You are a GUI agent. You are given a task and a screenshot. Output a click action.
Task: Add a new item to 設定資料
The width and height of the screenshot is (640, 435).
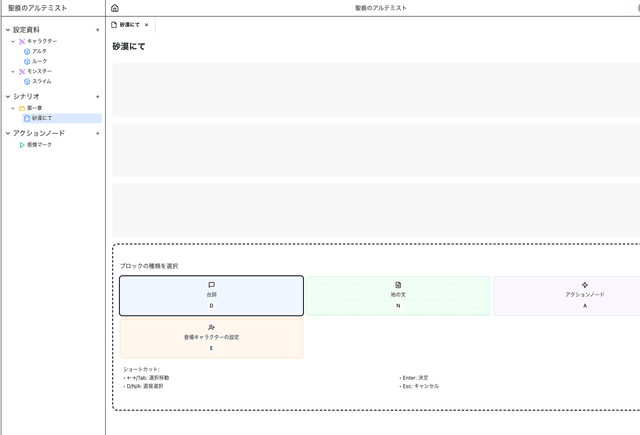[97, 30]
